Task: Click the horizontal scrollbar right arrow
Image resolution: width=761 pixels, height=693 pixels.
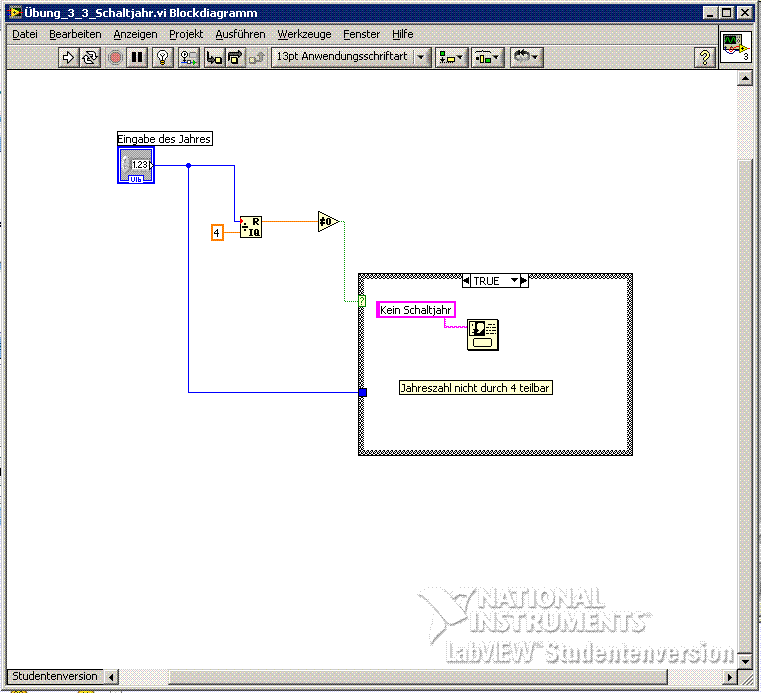Action: 729,676
